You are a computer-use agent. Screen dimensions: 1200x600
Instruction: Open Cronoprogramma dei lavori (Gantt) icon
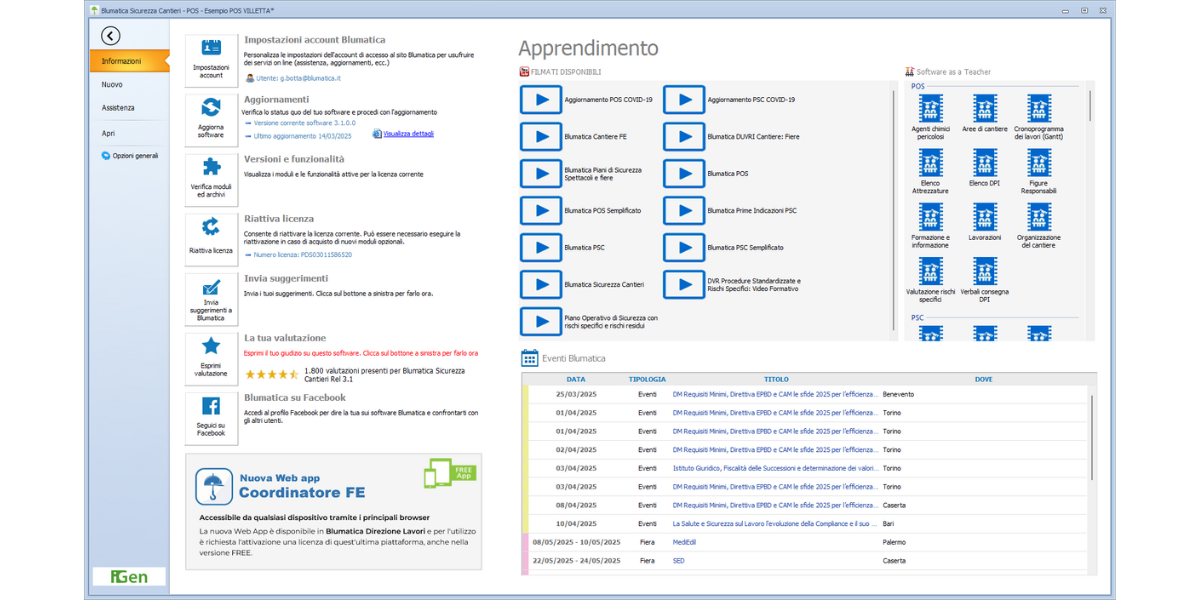1038,109
